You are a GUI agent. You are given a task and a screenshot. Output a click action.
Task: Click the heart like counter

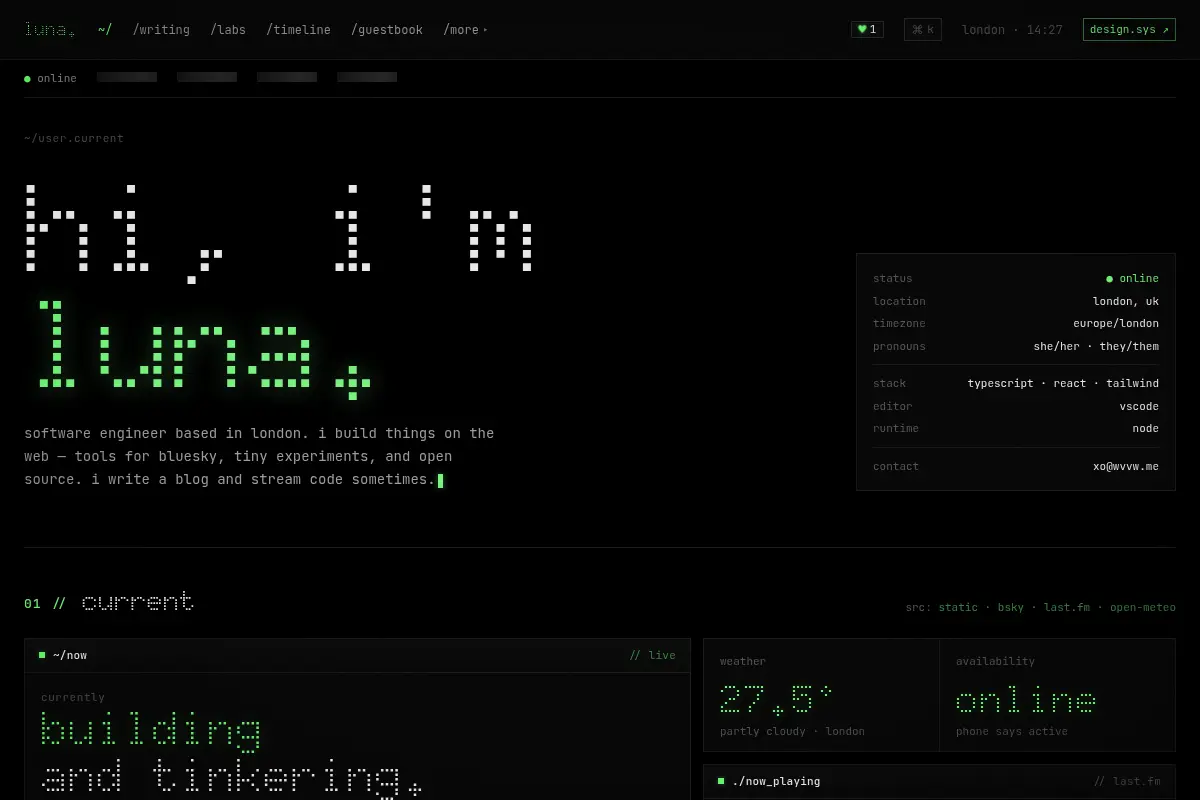[x=867, y=30]
